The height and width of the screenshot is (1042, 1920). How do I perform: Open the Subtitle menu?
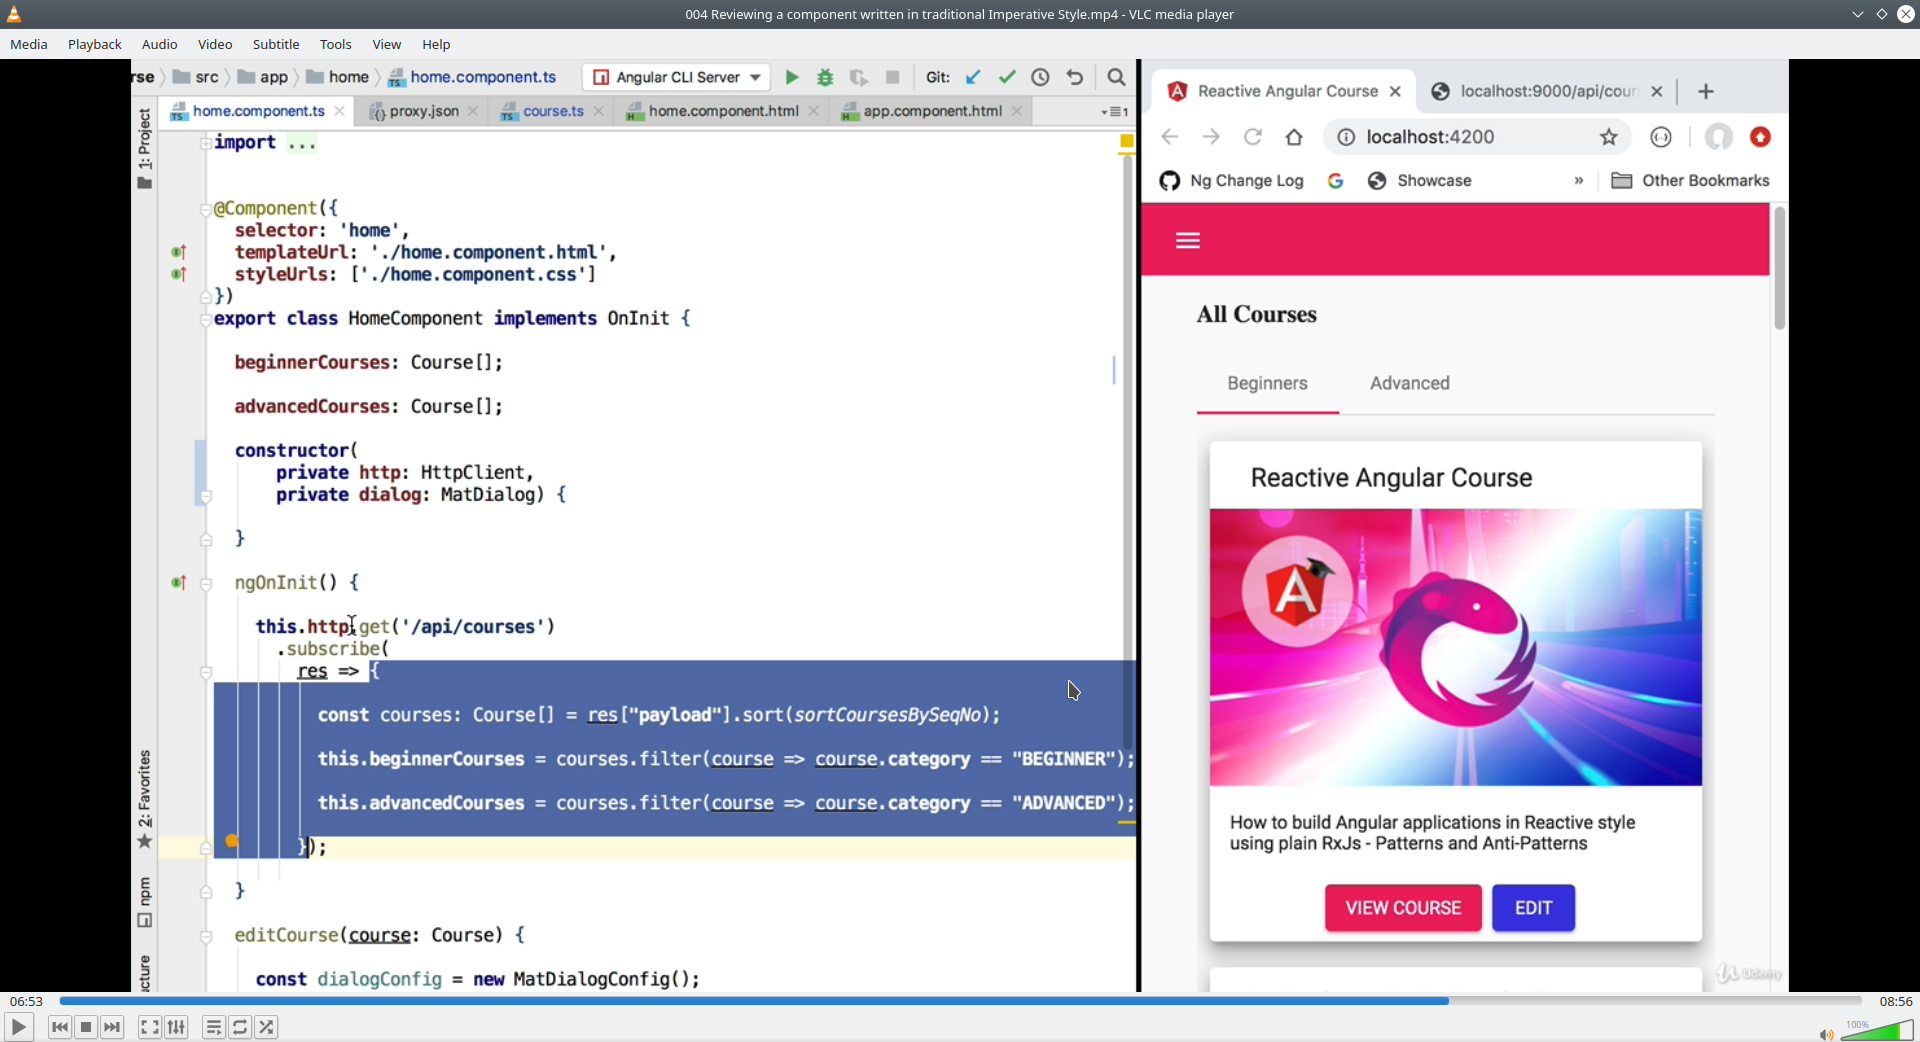[x=276, y=44]
